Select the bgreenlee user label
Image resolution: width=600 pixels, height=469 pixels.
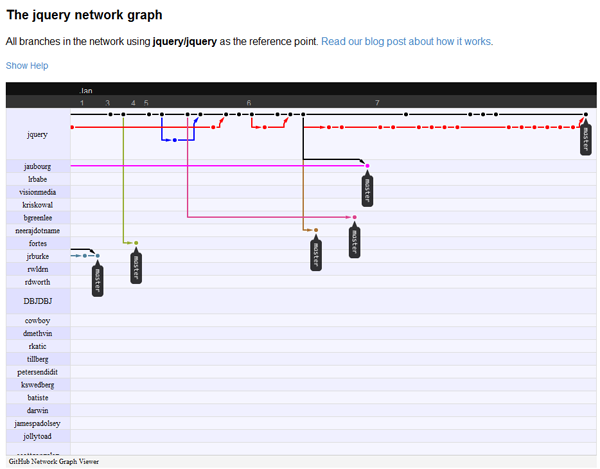pyautogui.click(x=38, y=218)
